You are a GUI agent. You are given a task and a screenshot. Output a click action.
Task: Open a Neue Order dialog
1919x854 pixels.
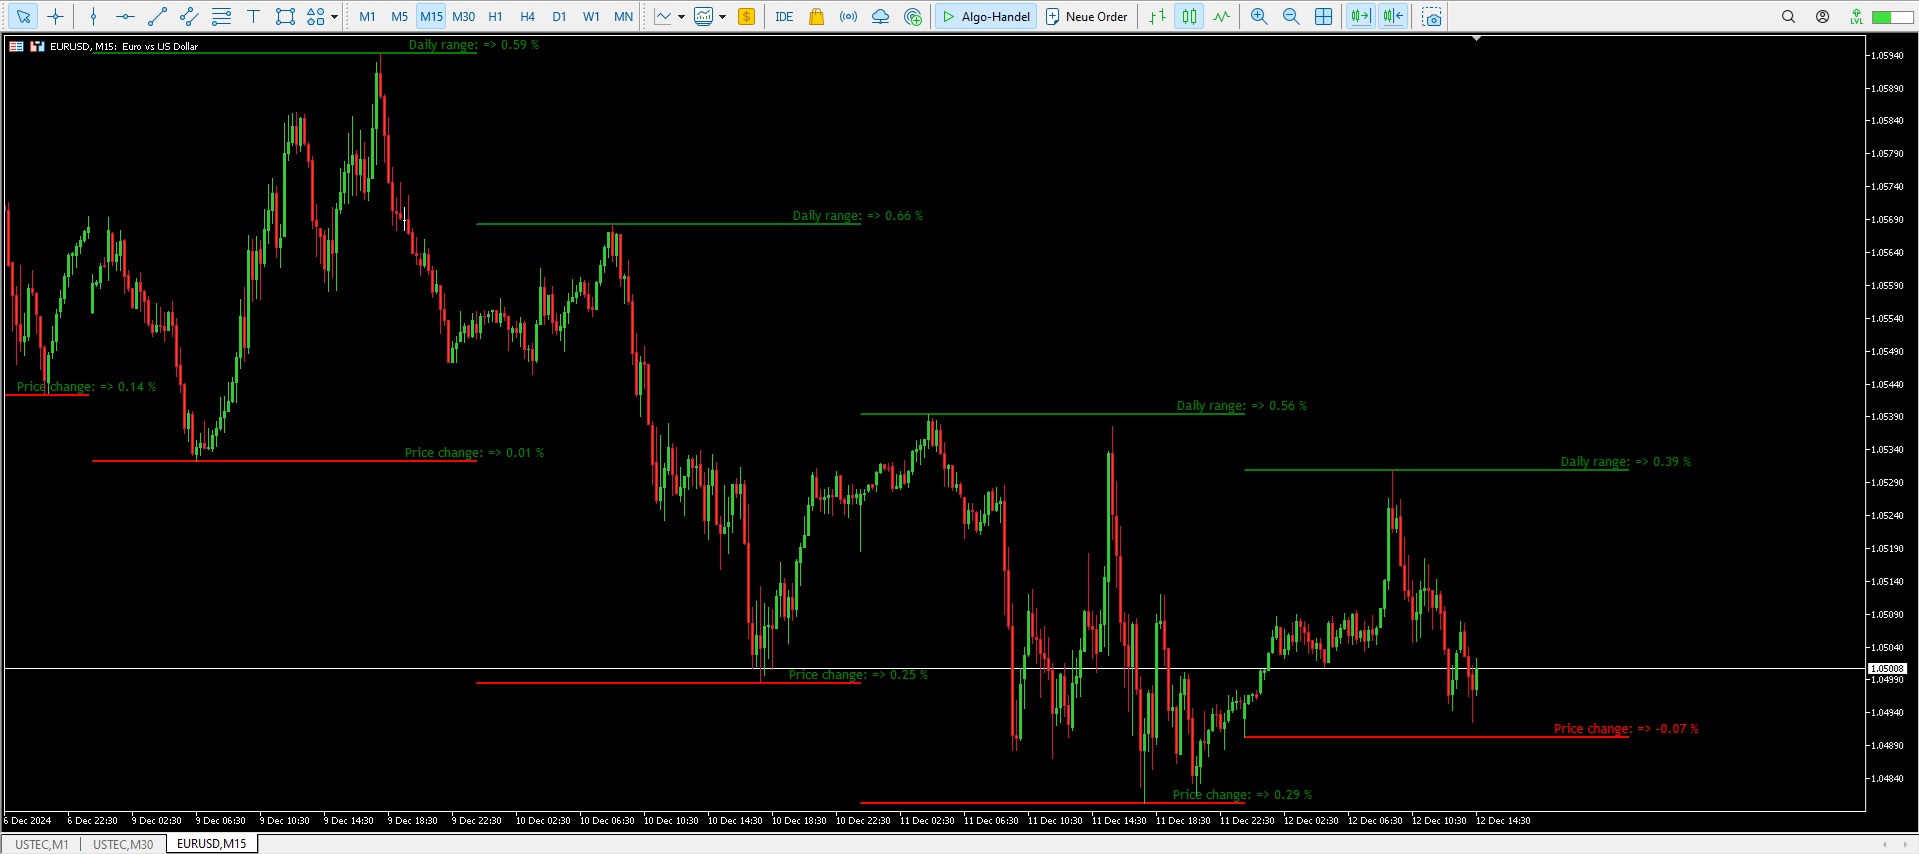click(1086, 16)
